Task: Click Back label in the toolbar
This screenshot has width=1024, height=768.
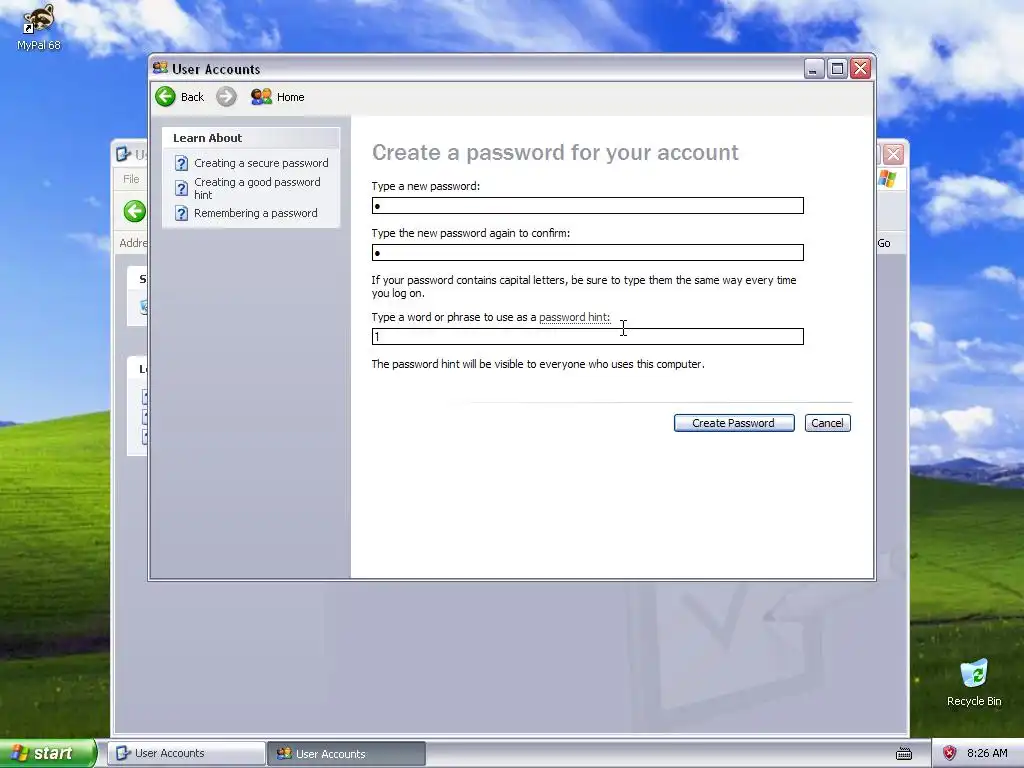Action: (x=192, y=97)
